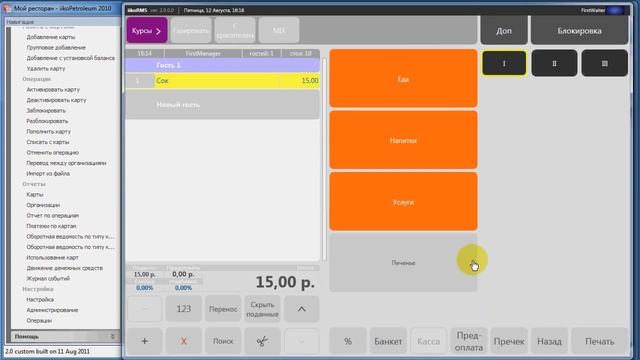Image resolution: width=640 pixels, height=360 pixels.
Task: Click the plus quantity icon
Action: click(144, 341)
